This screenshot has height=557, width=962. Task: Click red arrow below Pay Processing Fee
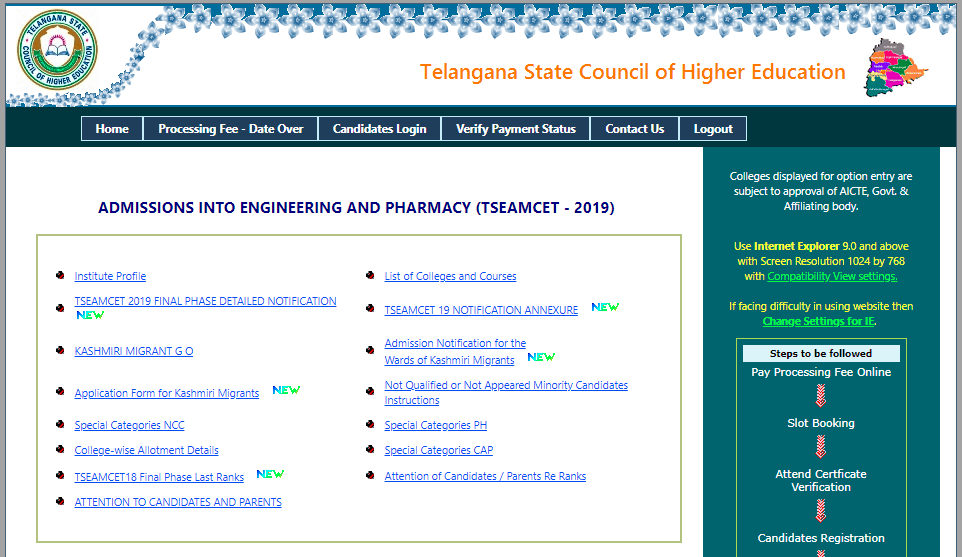tap(821, 394)
